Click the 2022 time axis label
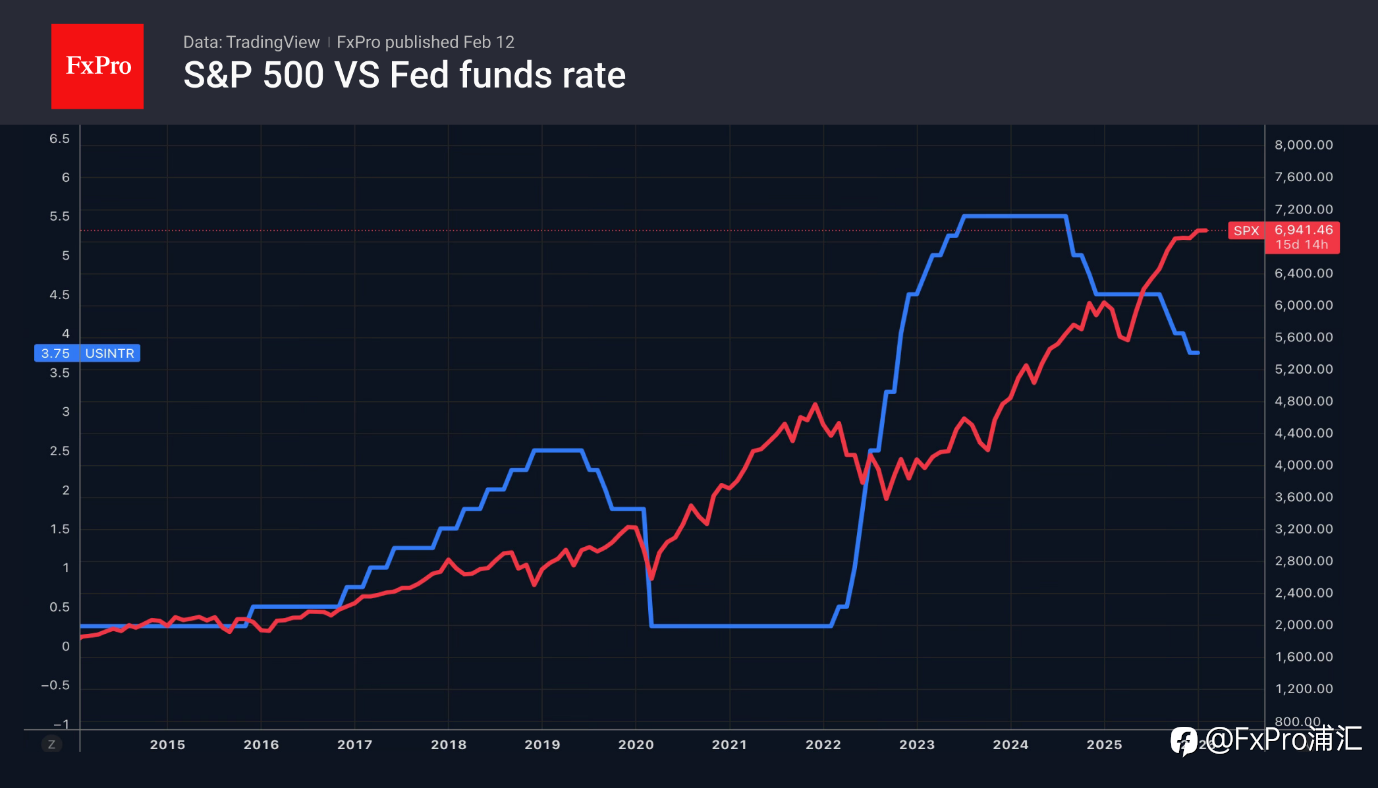This screenshot has height=788, width=1378. click(x=823, y=745)
